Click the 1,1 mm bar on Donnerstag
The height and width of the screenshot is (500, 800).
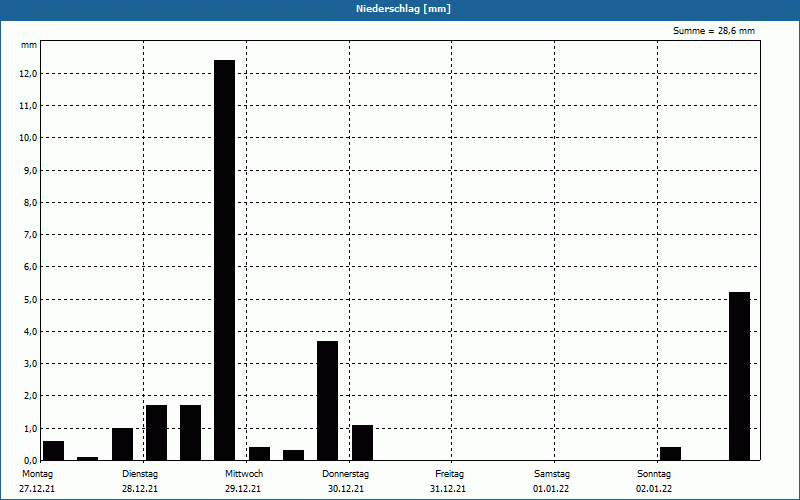362,443
